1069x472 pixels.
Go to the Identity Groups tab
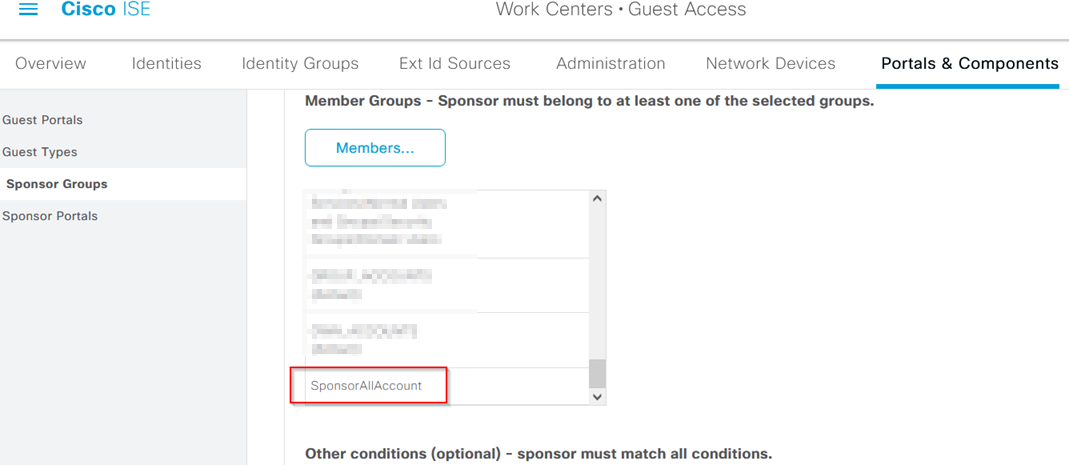(300, 64)
